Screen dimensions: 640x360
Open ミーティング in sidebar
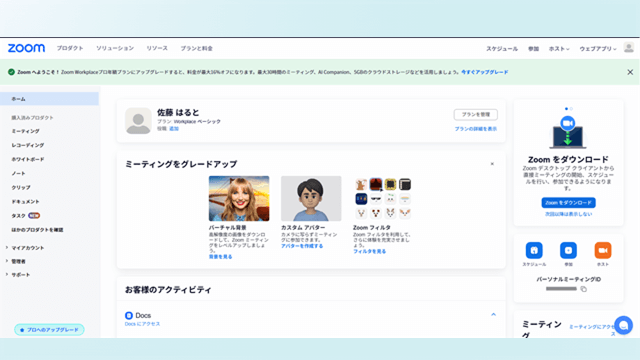(x=25, y=131)
